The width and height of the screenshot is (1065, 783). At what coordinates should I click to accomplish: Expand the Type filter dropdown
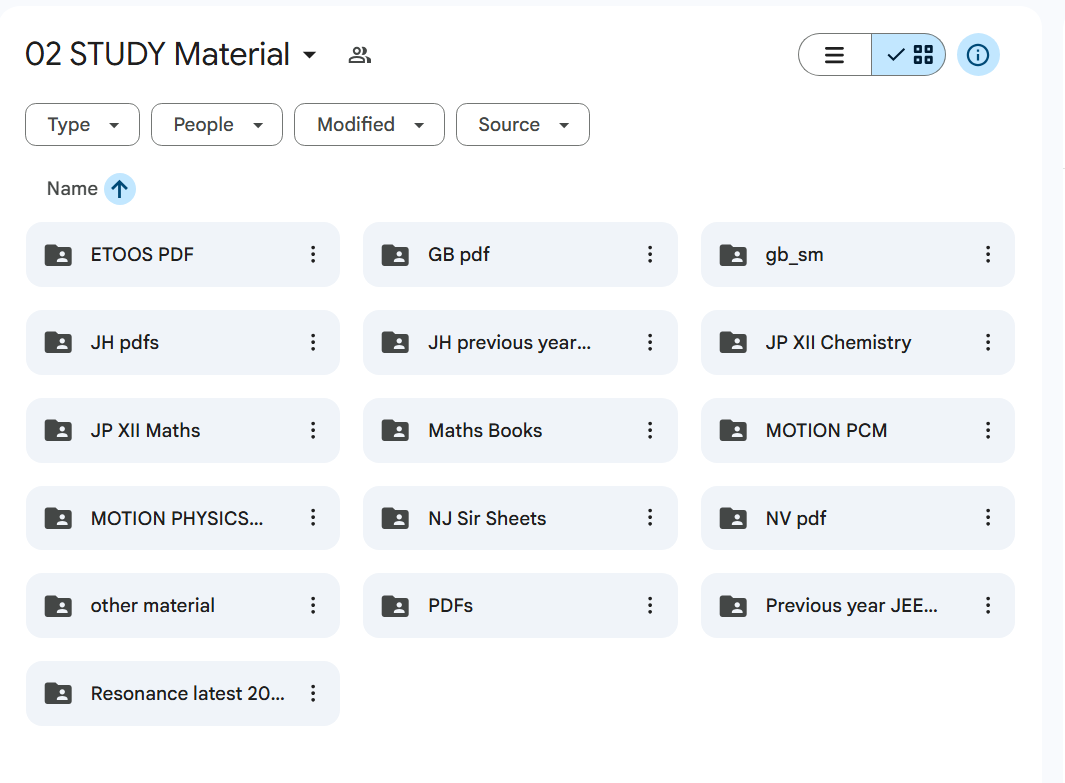(82, 125)
